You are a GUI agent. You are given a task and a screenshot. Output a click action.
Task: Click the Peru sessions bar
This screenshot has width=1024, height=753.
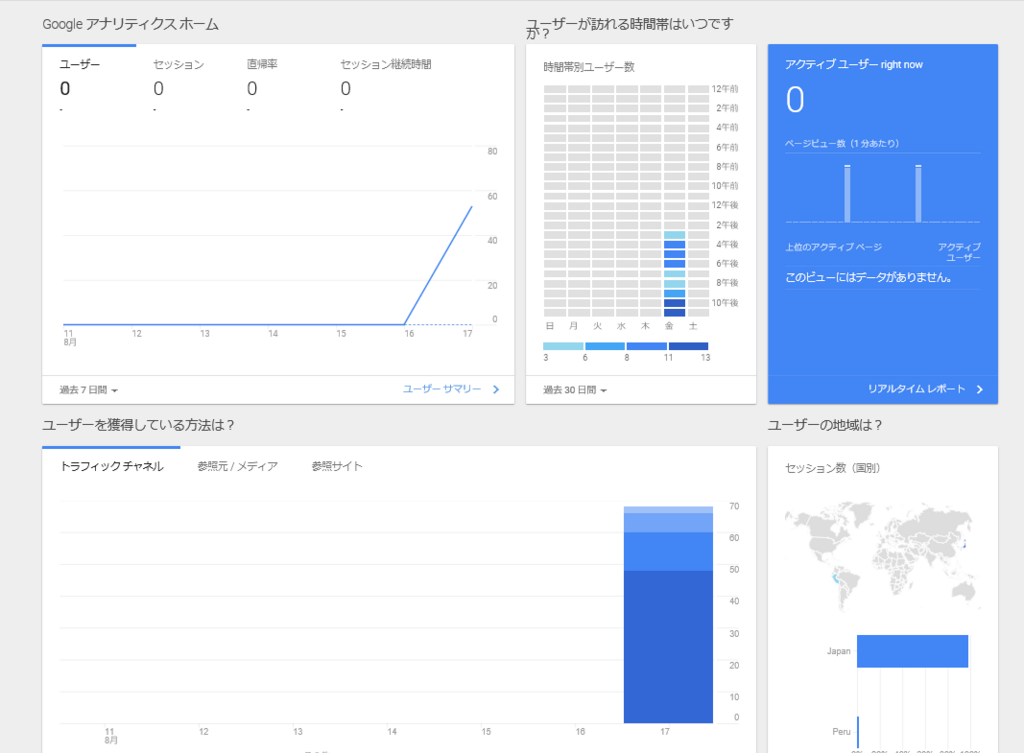[857, 731]
